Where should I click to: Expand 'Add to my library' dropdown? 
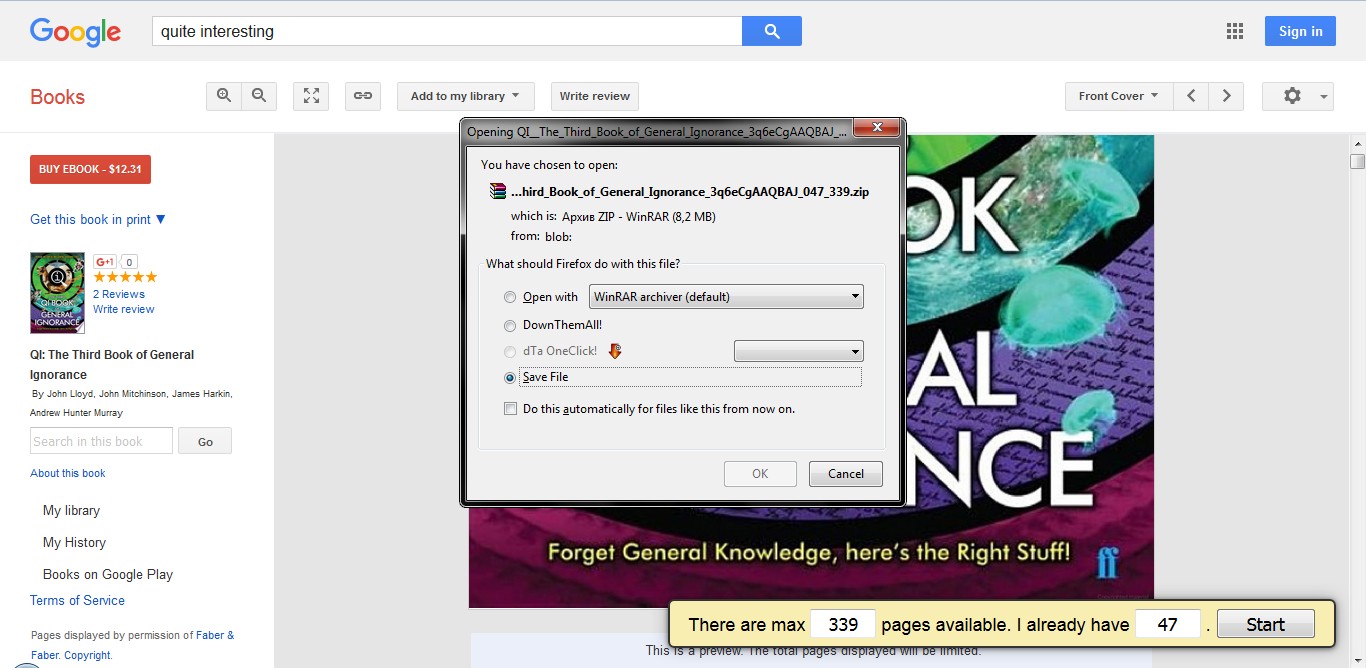[x=465, y=96]
